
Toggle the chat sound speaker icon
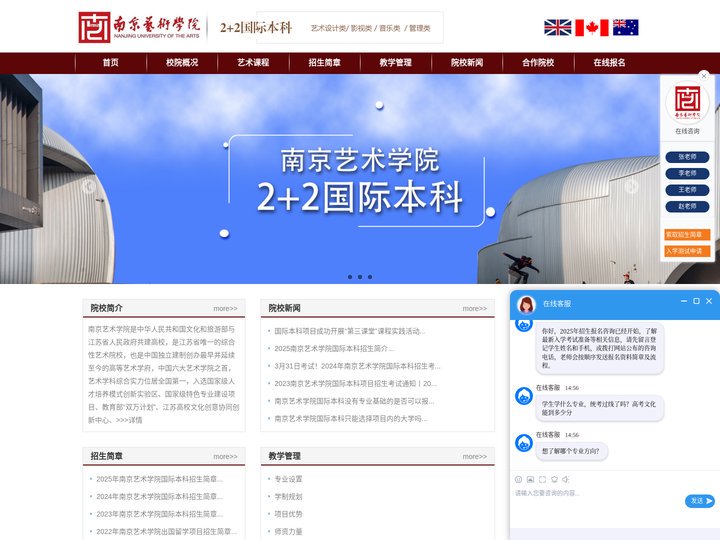[x=566, y=479]
